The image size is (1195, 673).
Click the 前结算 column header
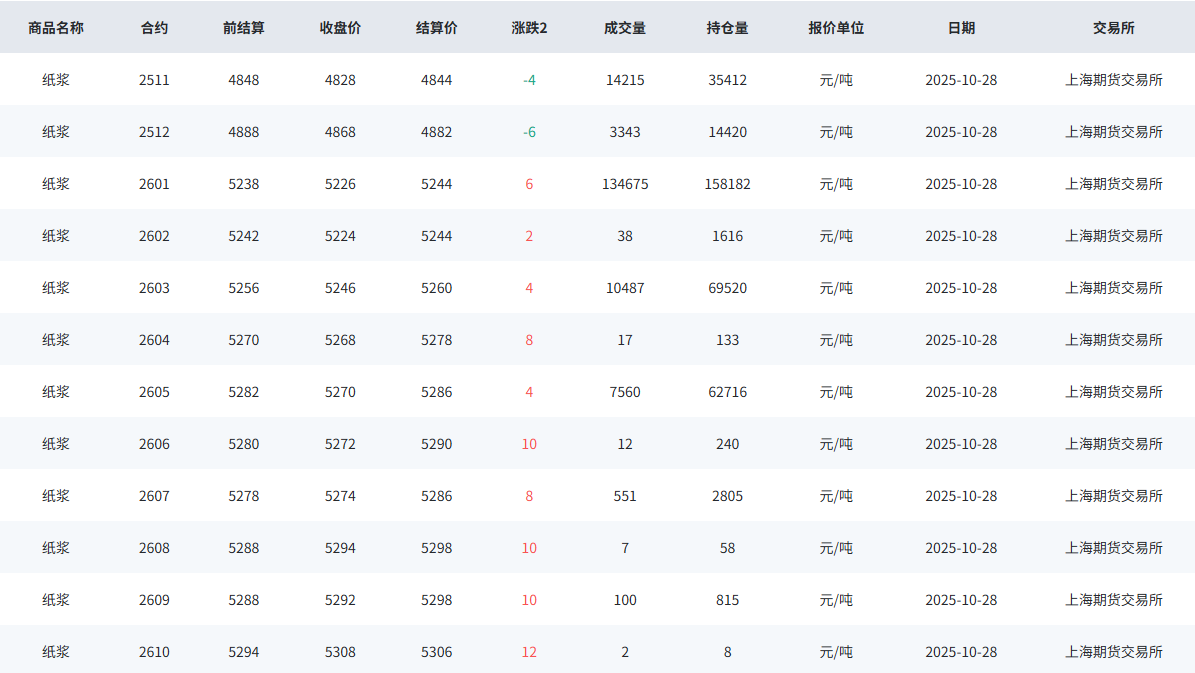click(244, 28)
